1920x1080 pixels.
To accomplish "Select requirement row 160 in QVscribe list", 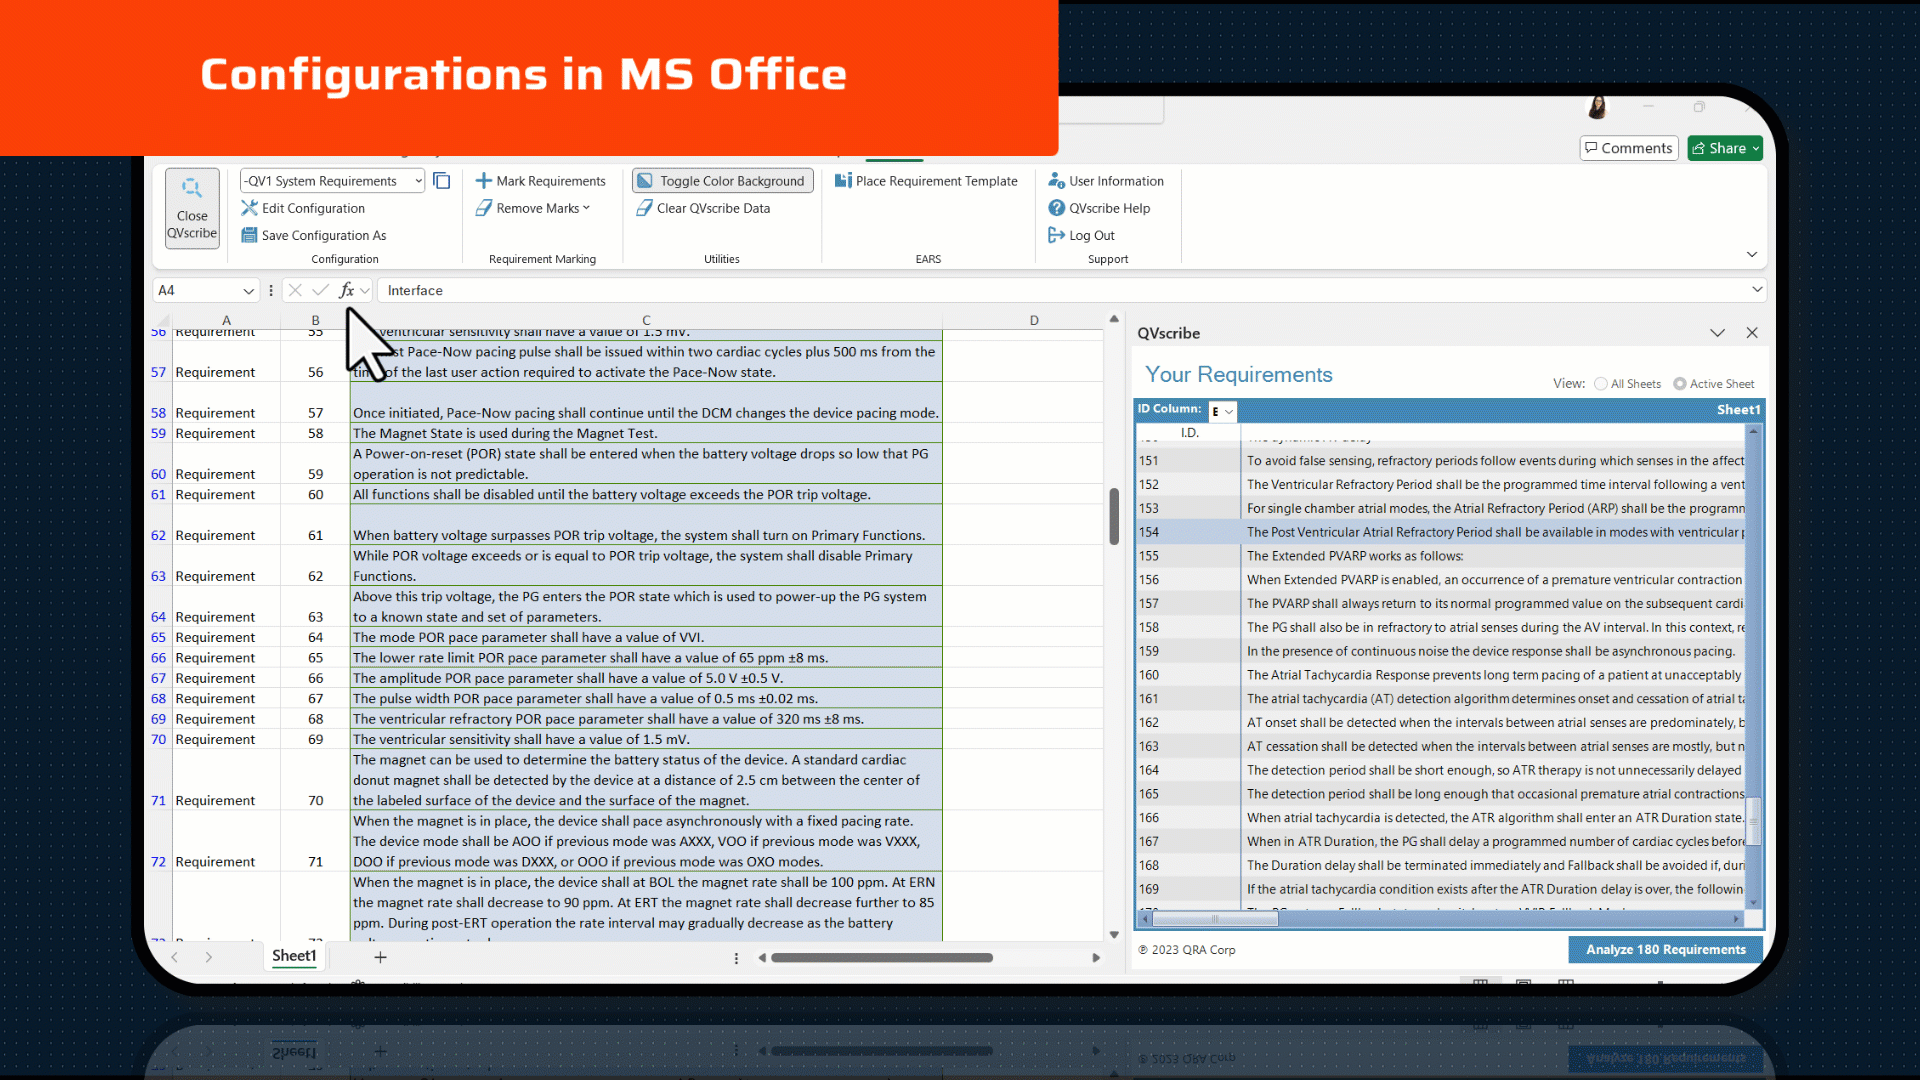I will click(1440, 675).
